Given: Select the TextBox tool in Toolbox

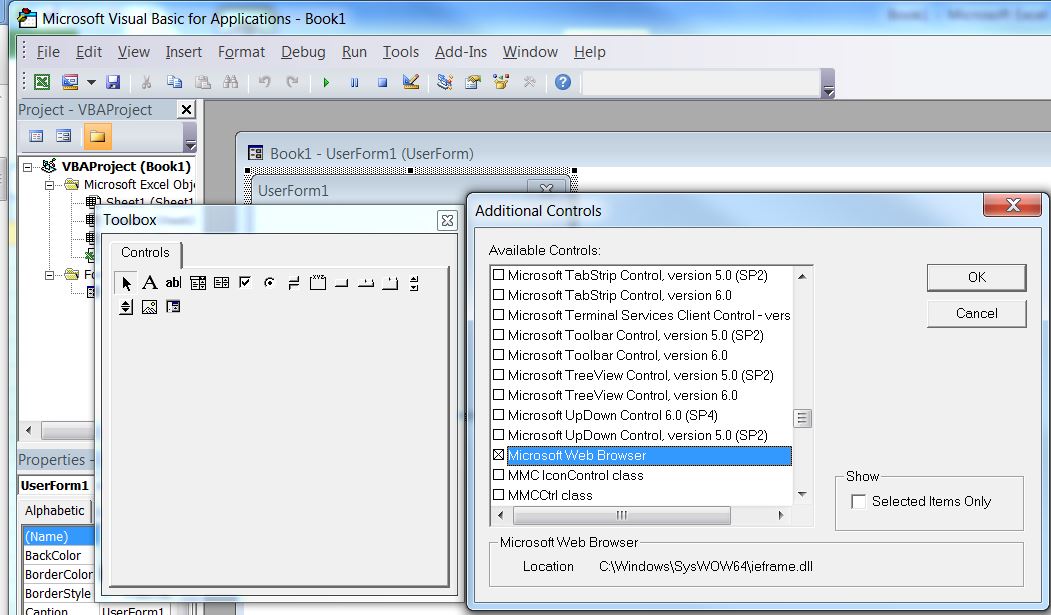Looking at the screenshot, I should [173, 283].
